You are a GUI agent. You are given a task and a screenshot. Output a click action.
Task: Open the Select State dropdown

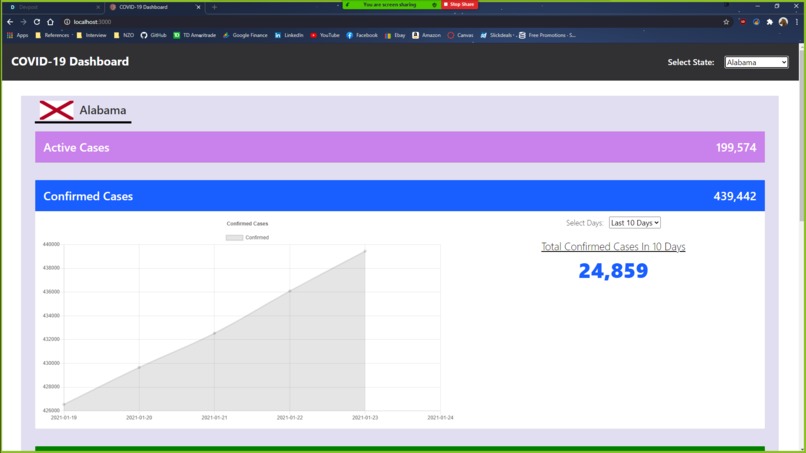(756, 62)
